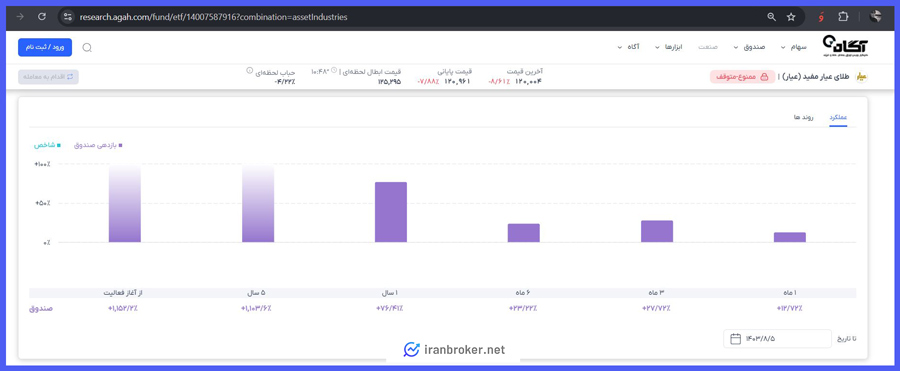Click the browser reload icon
This screenshot has height=371, width=900.
(x=42, y=17)
